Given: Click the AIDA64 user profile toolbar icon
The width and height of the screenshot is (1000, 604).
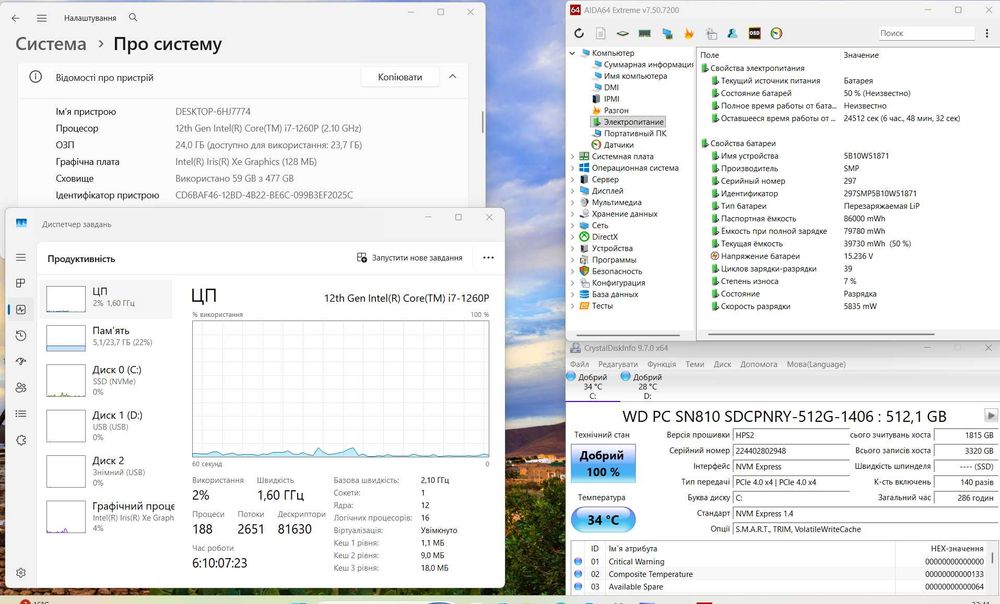Looking at the screenshot, I should click(732, 33).
